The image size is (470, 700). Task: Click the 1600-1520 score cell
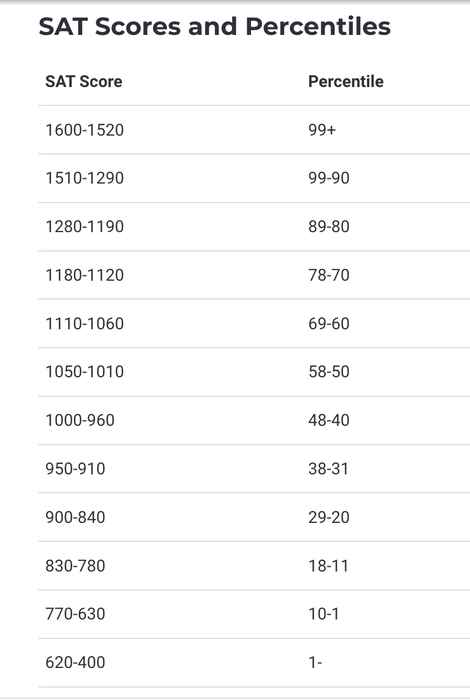[x=85, y=130]
